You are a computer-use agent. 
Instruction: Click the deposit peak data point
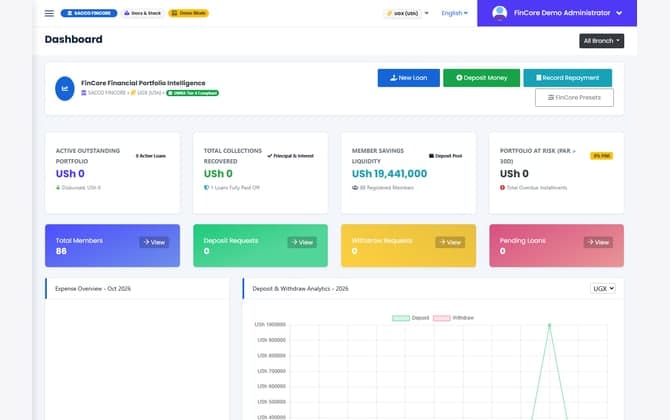pyautogui.click(x=550, y=325)
